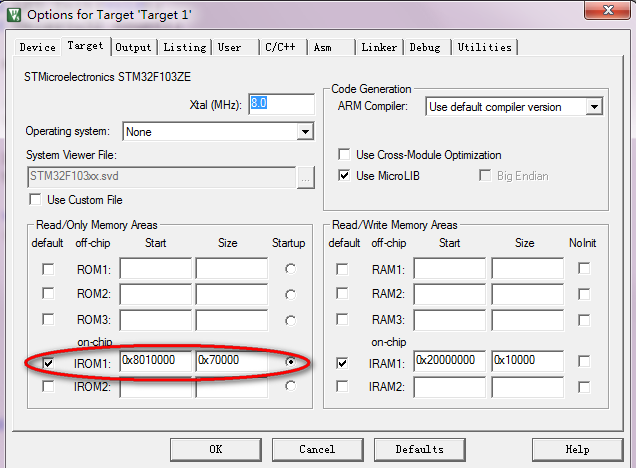Toggle the Use MicroLIB checkbox
The image size is (636, 468).
[x=344, y=176]
